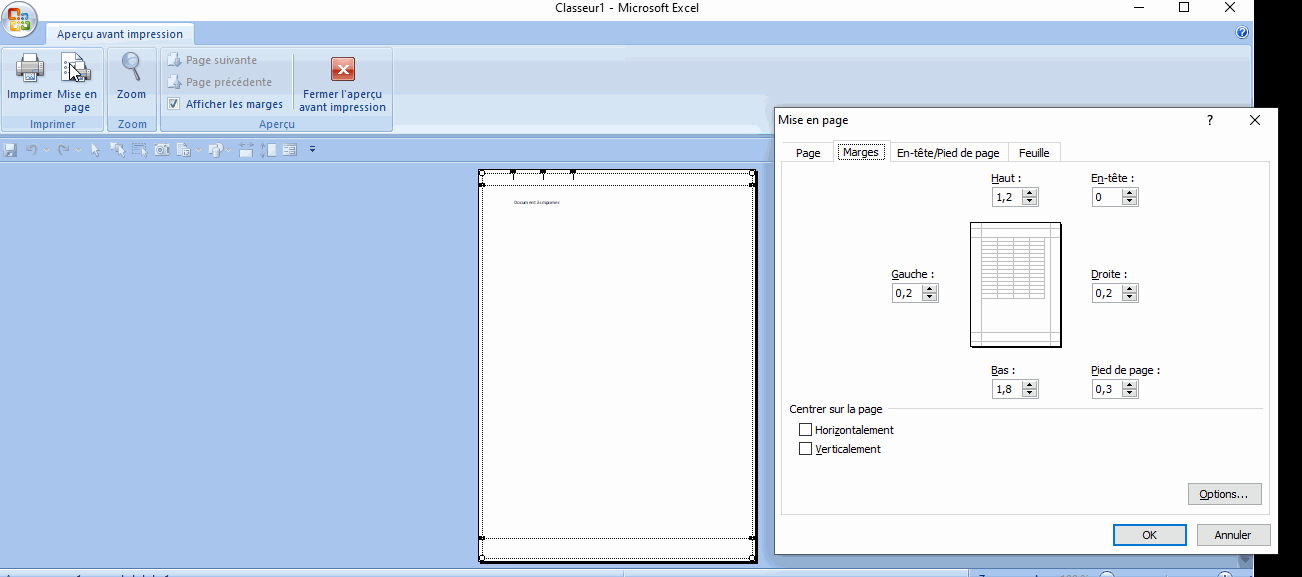Uncheck Afficher les marges checkbox
1302x577 pixels.
click(174, 104)
